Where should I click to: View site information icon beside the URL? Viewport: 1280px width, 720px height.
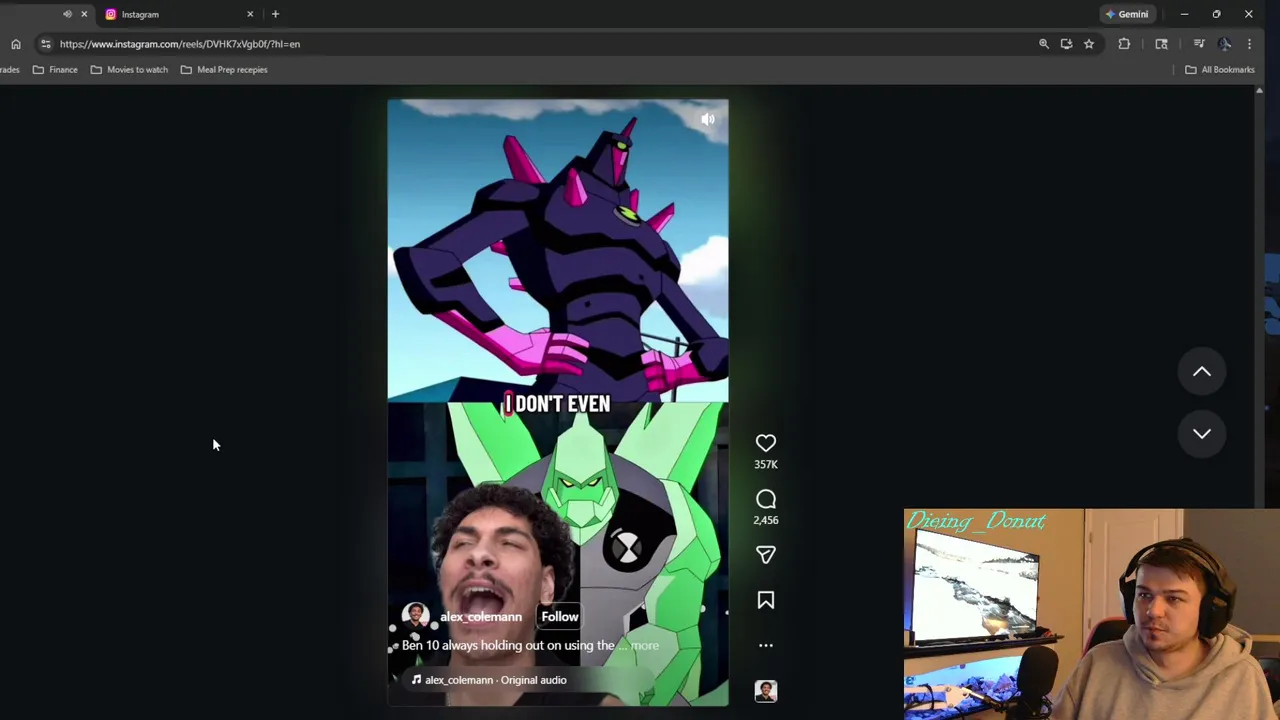pos(45,44)
